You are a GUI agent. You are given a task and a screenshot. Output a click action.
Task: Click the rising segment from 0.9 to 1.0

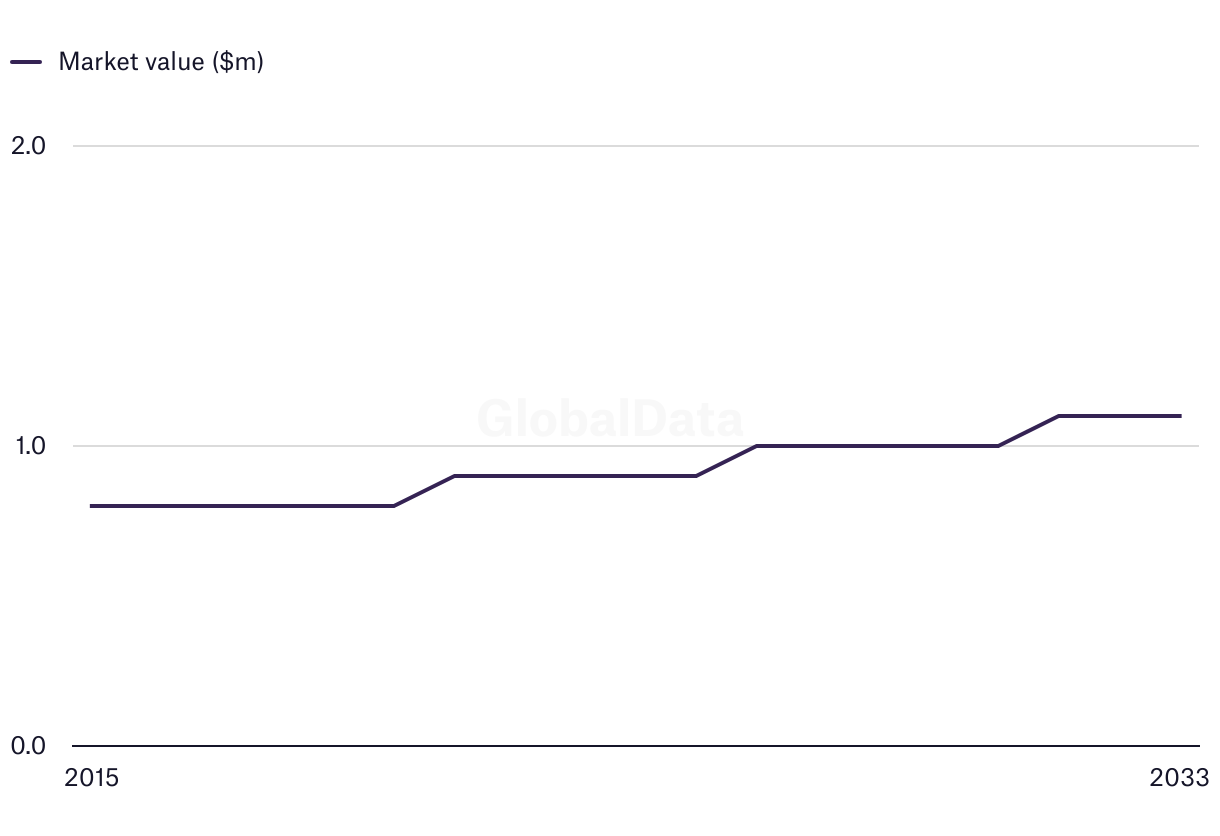point(726,461)
